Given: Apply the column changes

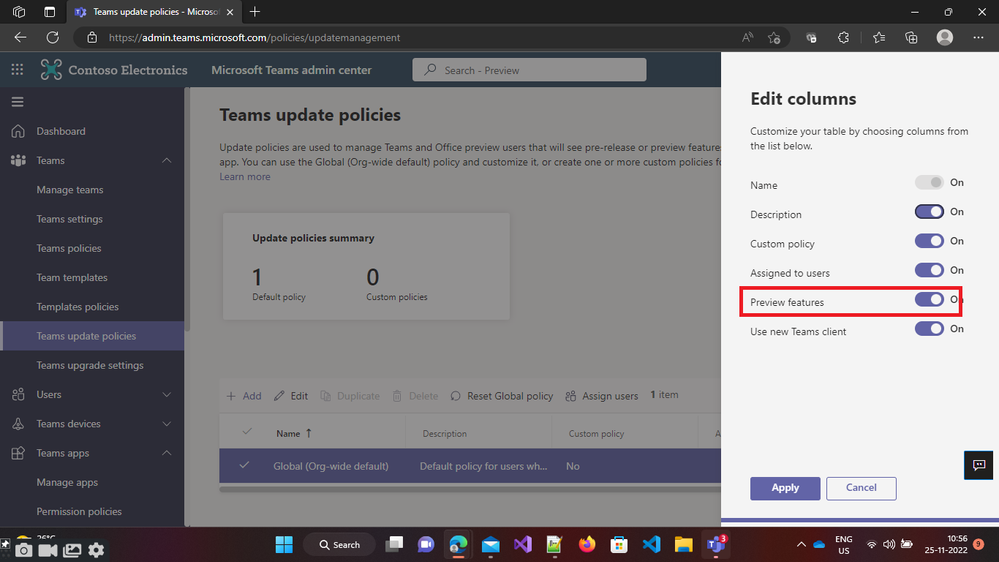Looking at the screenshot, I should pyautogui.click(x=785, y=488).
